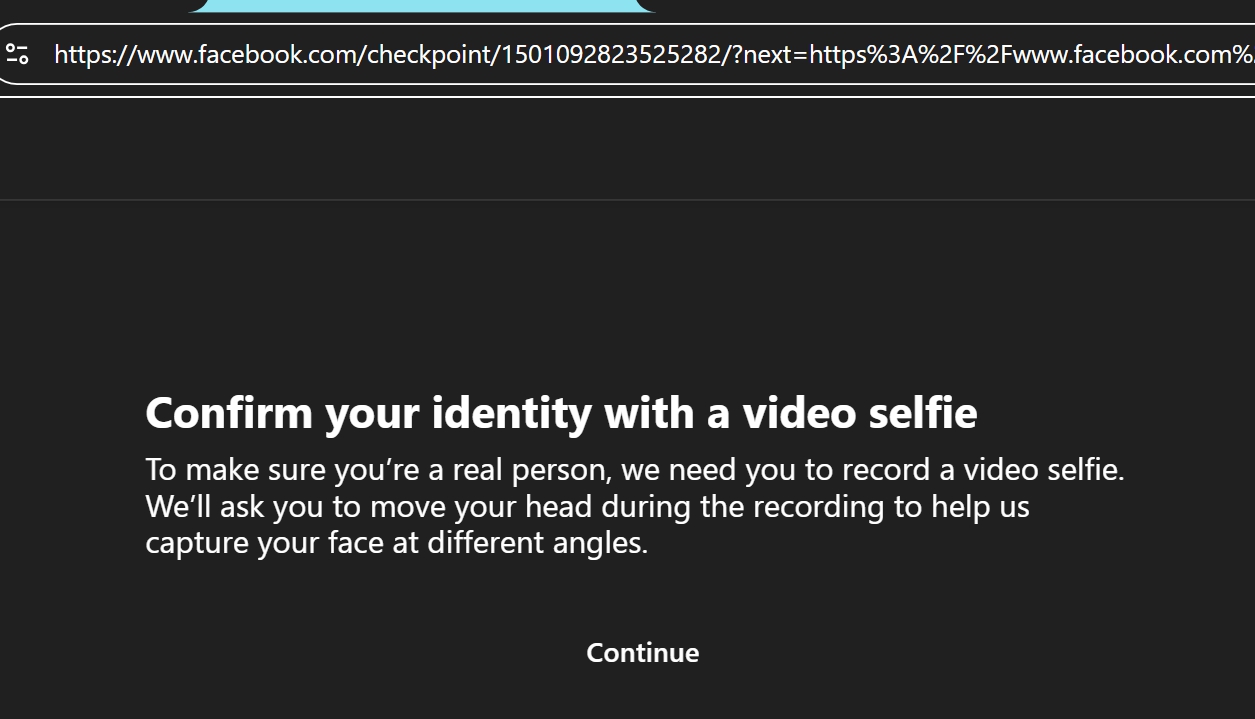Image resolution: width=1255 pixels, height=719 pixels.
Task: View site permissions via the tune icon
Action: (x=17, y=54)
